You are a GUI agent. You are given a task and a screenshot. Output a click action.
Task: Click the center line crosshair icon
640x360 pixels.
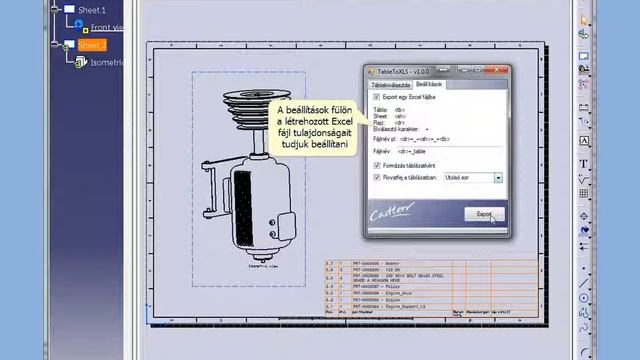pos(584,216)
